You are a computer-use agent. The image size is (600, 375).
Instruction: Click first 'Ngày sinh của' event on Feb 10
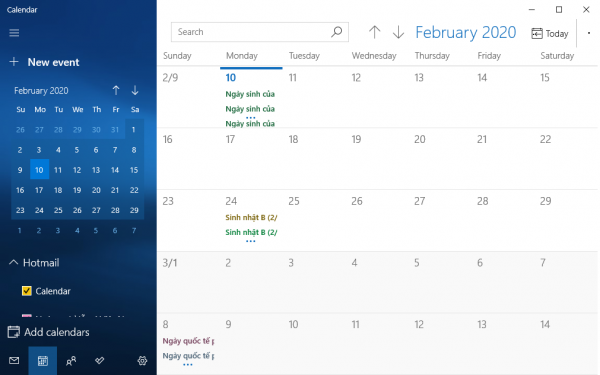[250, 94]
